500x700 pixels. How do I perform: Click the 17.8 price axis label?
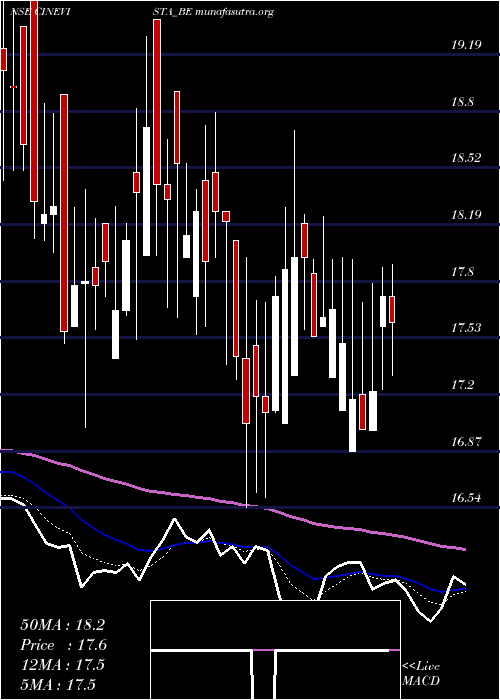pyautogui.click(x=462, y=272)
